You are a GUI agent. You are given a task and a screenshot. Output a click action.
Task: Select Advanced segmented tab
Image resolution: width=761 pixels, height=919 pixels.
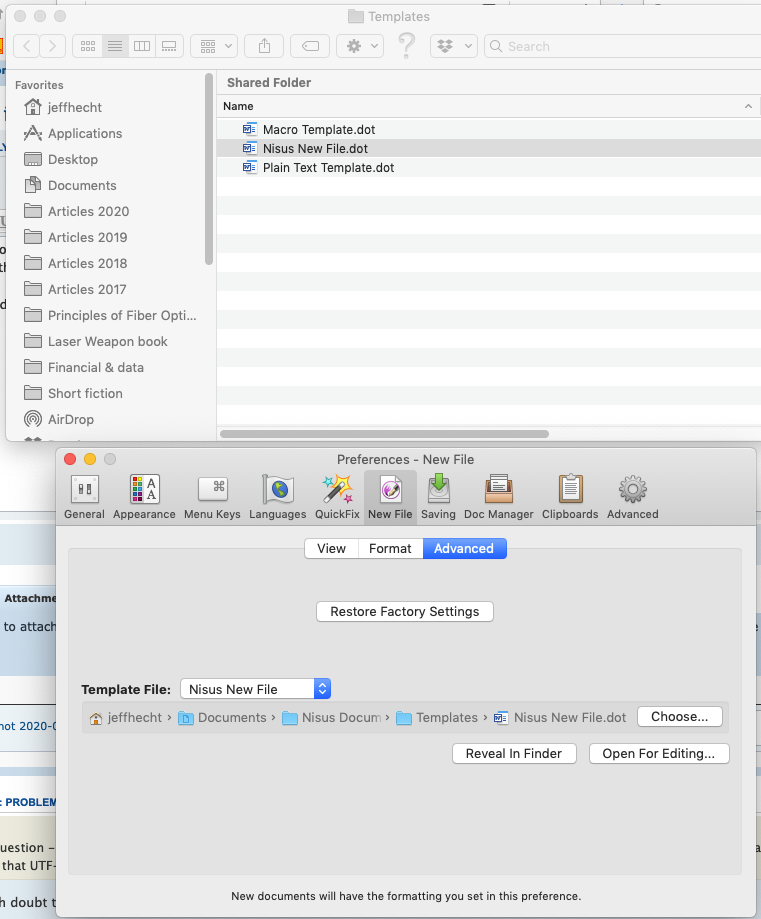(464, 549)
